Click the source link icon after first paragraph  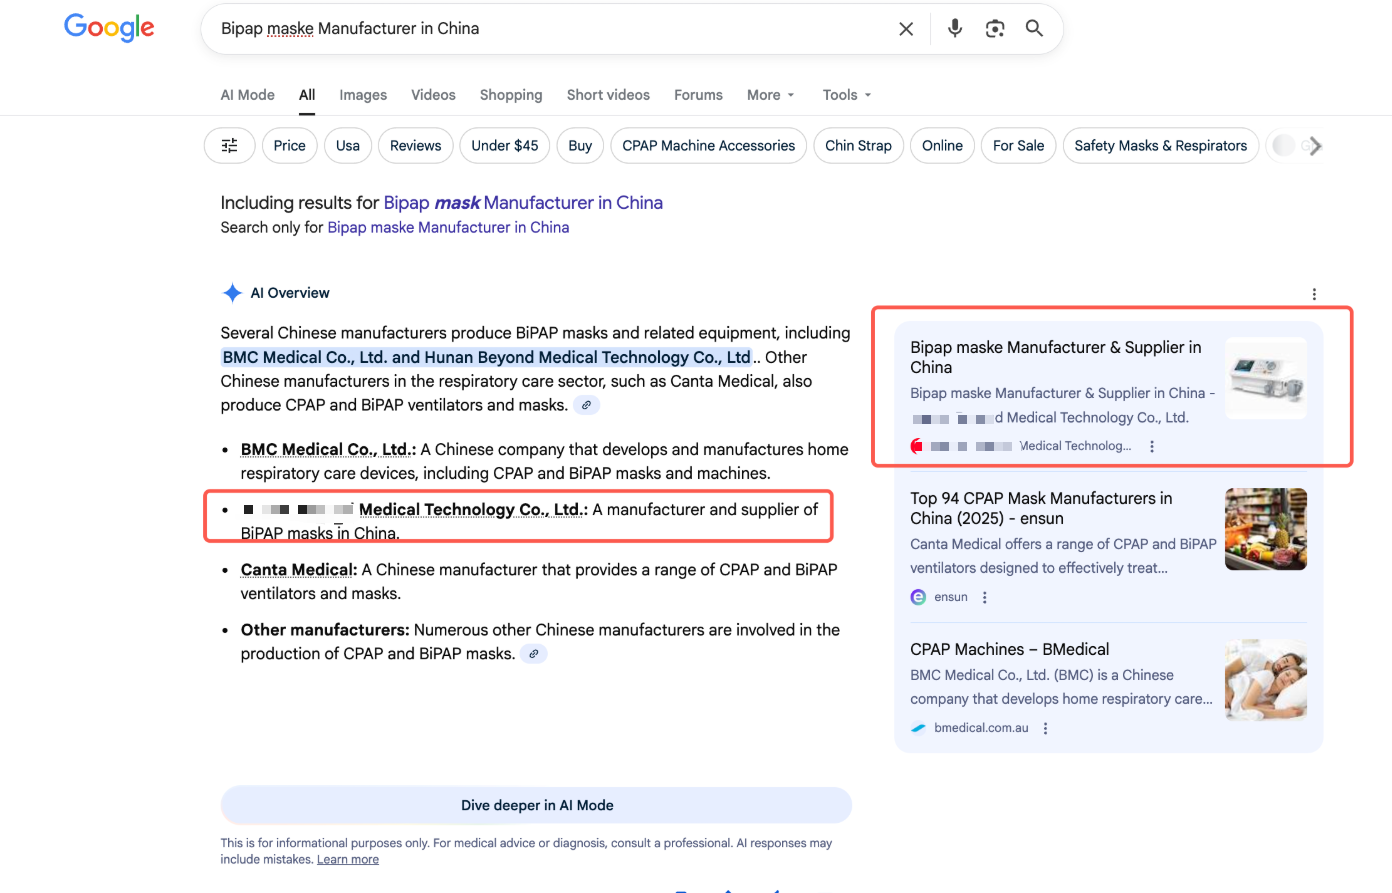pos(587,405)
